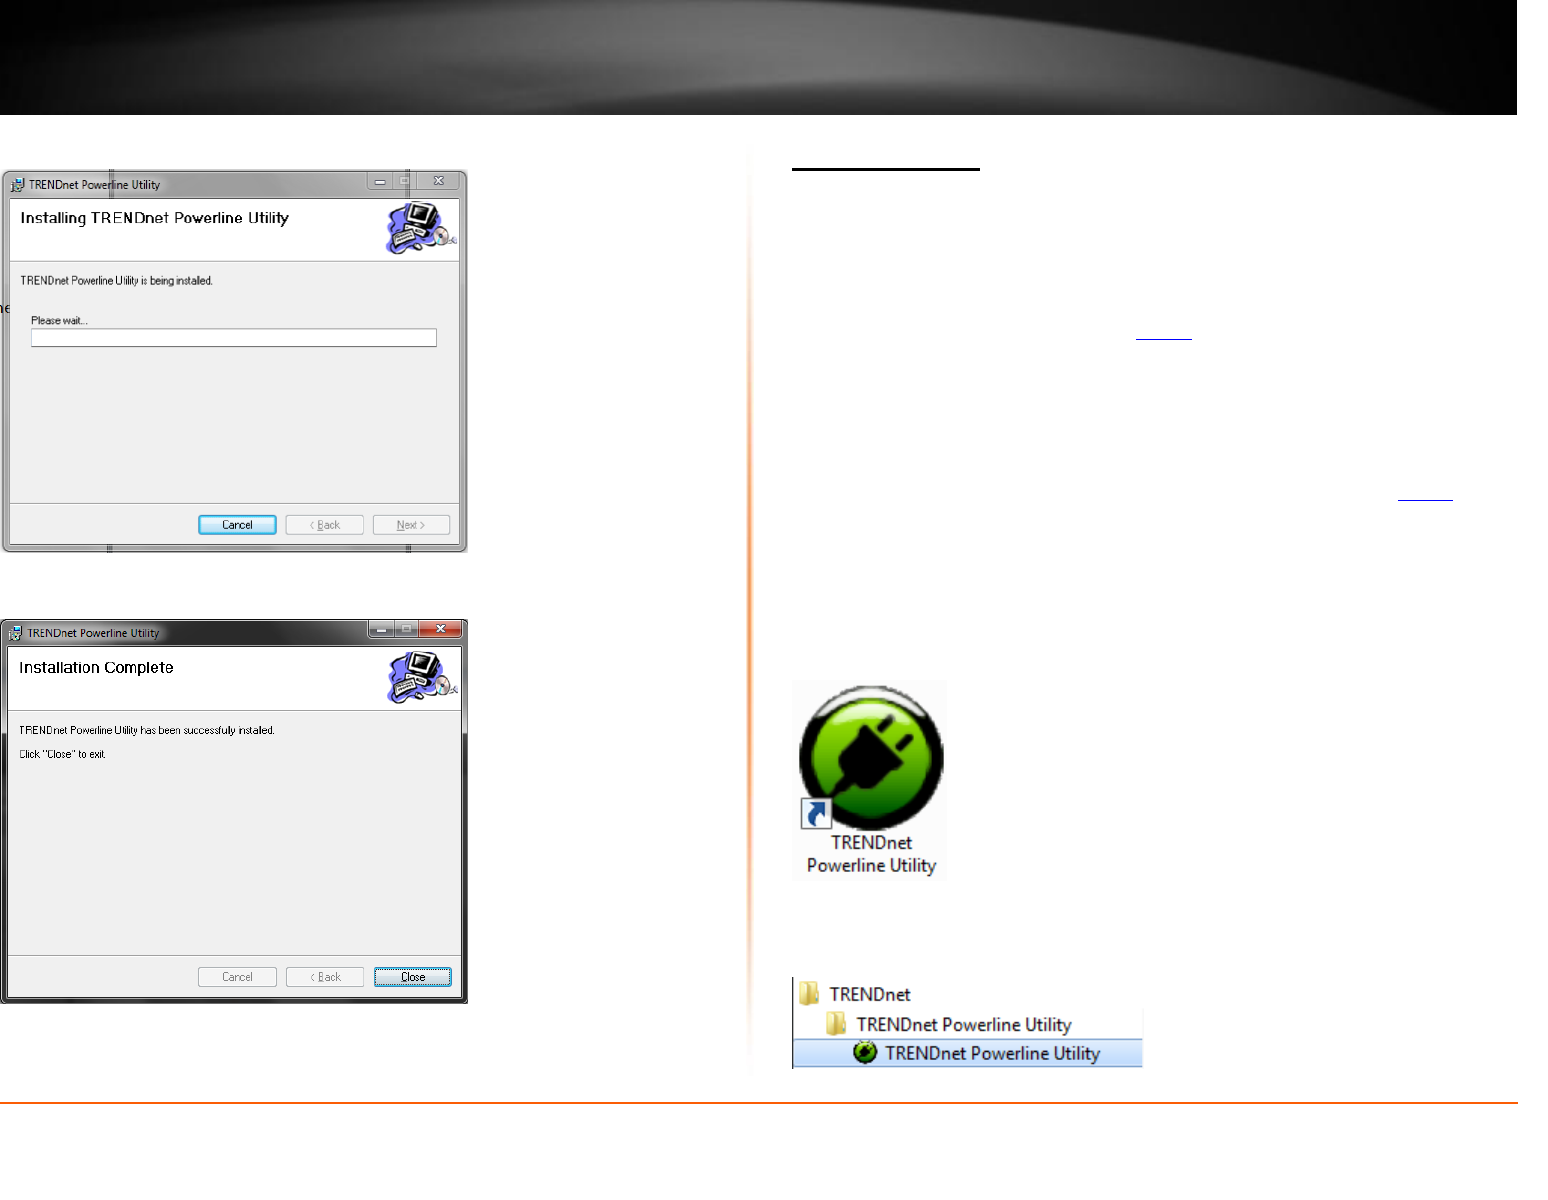The height and width of the screenshot is (1200, 1548).
Task: Launch the highlighted TRENDnet Powerline Utility program entry
Action: click(x=968, y=1053)
